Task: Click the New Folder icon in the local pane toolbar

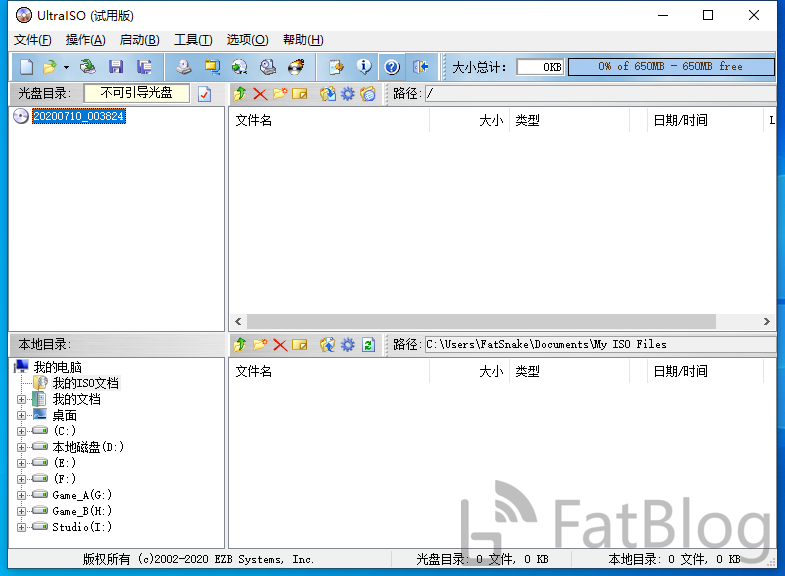Action: click(x=260, y=344)
